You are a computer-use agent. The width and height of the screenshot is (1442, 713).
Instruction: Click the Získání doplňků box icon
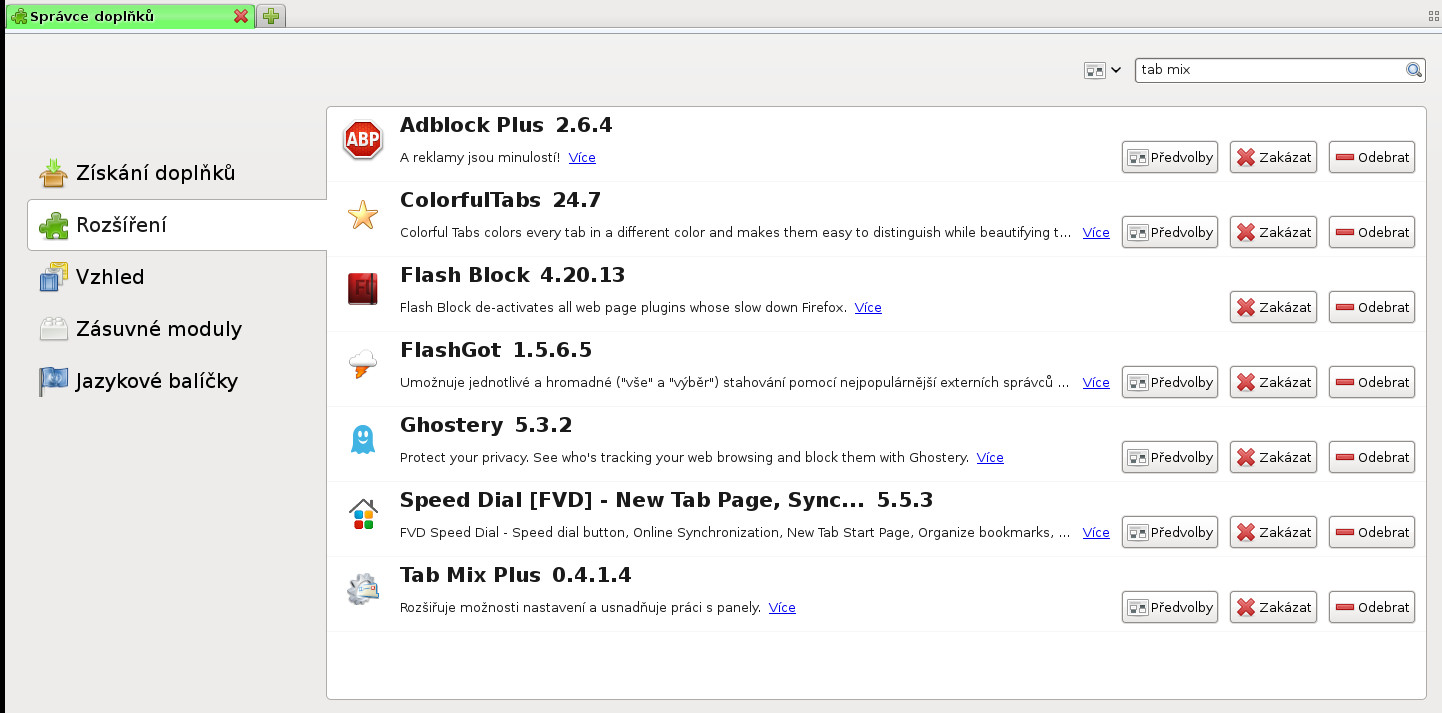coord(53,173)
